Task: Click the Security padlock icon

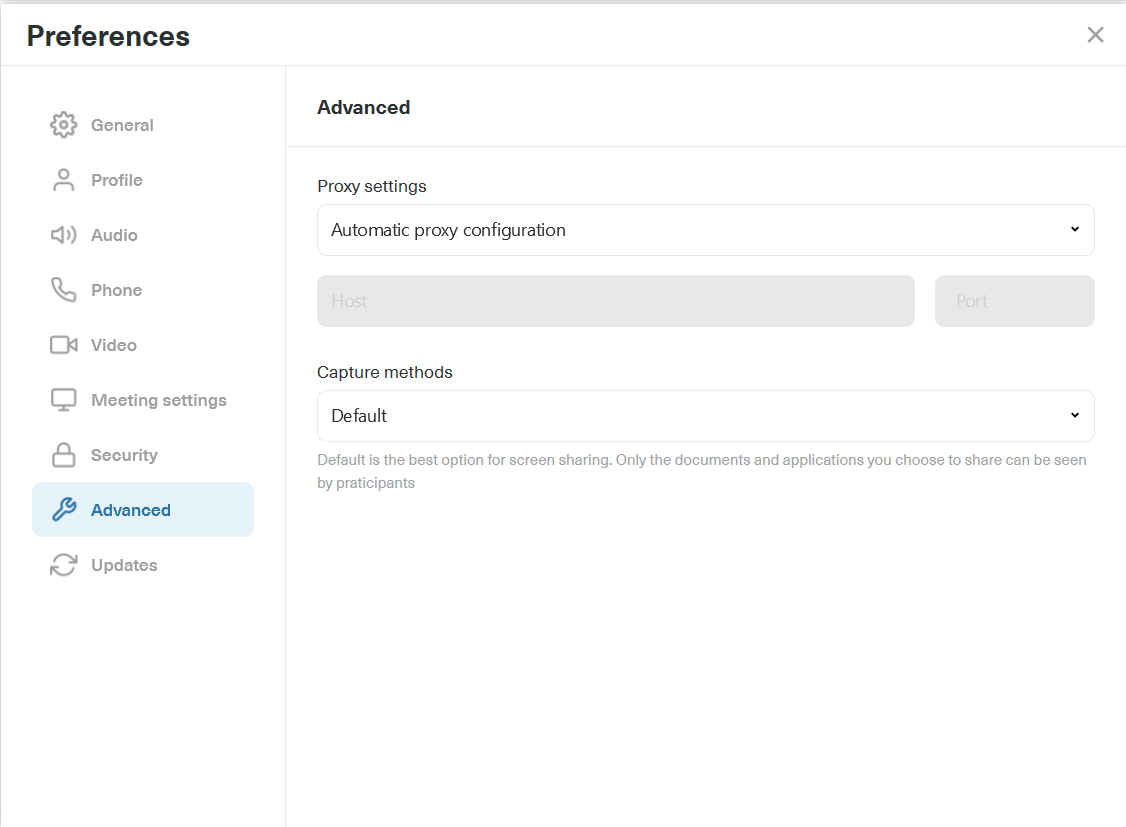Action: click(62, 454)
